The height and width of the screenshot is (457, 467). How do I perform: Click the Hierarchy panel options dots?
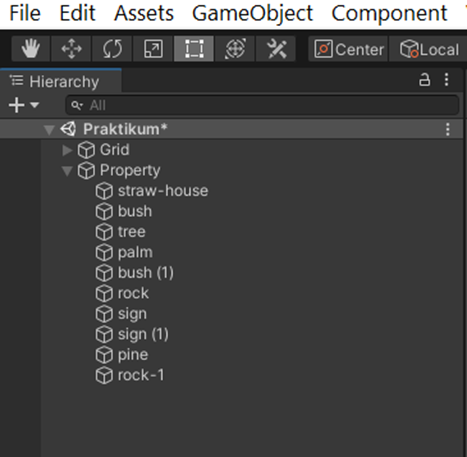[447, 80]
